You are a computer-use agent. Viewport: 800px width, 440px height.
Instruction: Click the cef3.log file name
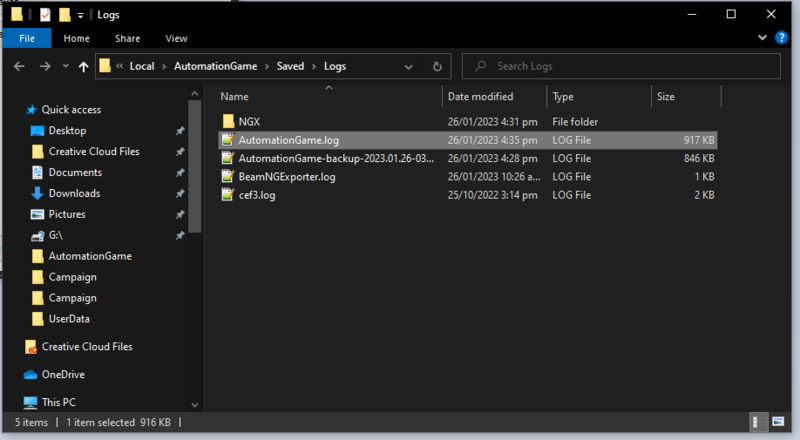point(257,195)
